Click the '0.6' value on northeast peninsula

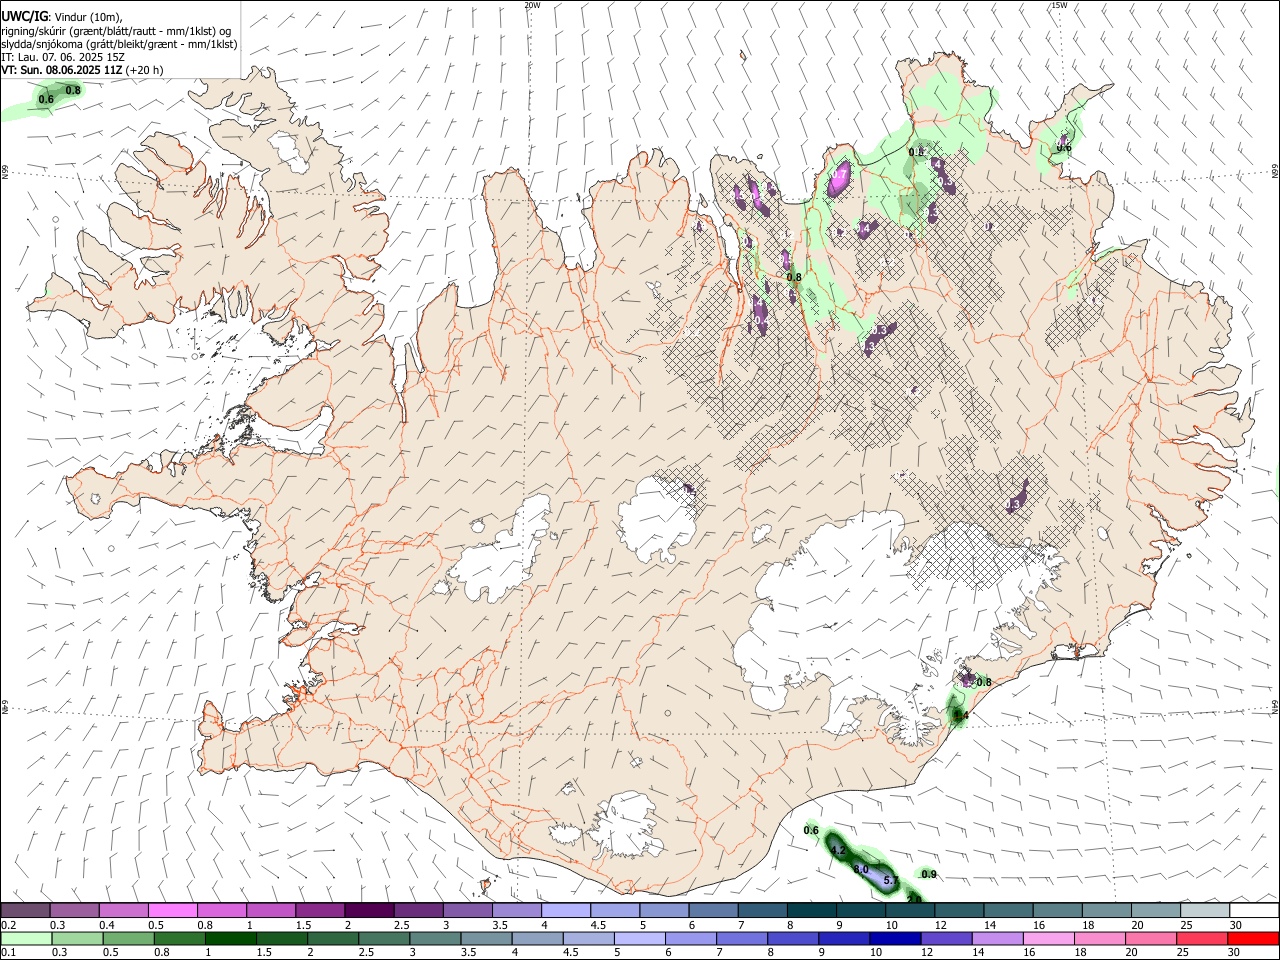(1064, 148)
